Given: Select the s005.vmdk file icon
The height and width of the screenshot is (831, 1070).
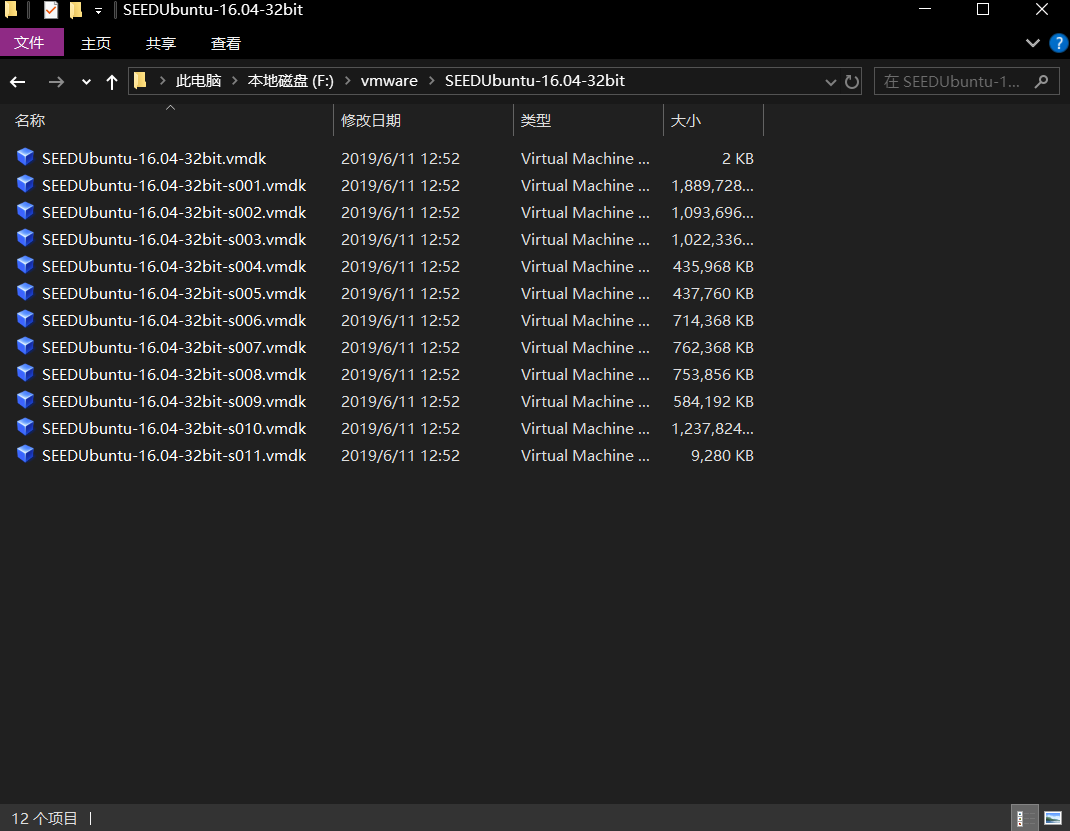Looking at the screenshot, I should pyautogui.click(x=25, y=293).
